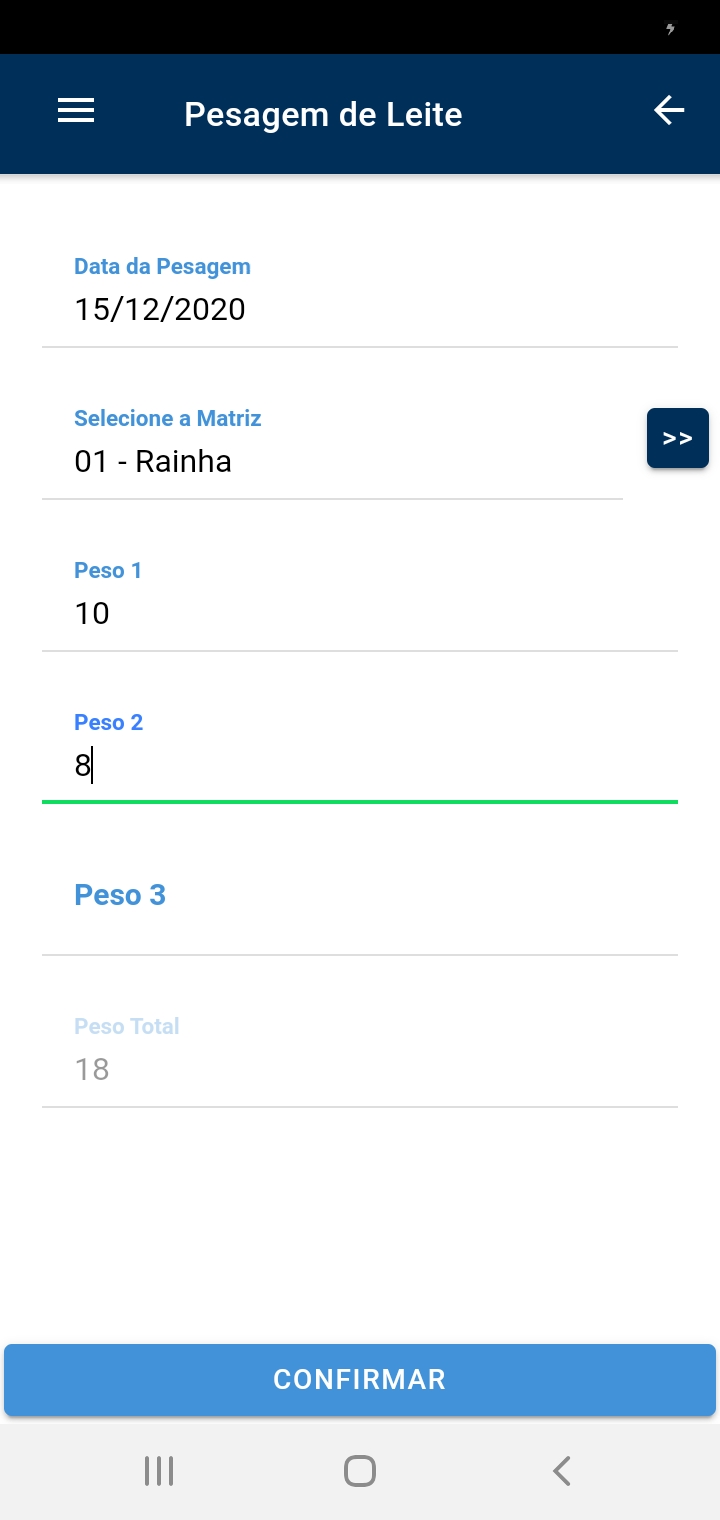
Task: Tap disabled Peso Total value 18
Action: coord(92,1069)
